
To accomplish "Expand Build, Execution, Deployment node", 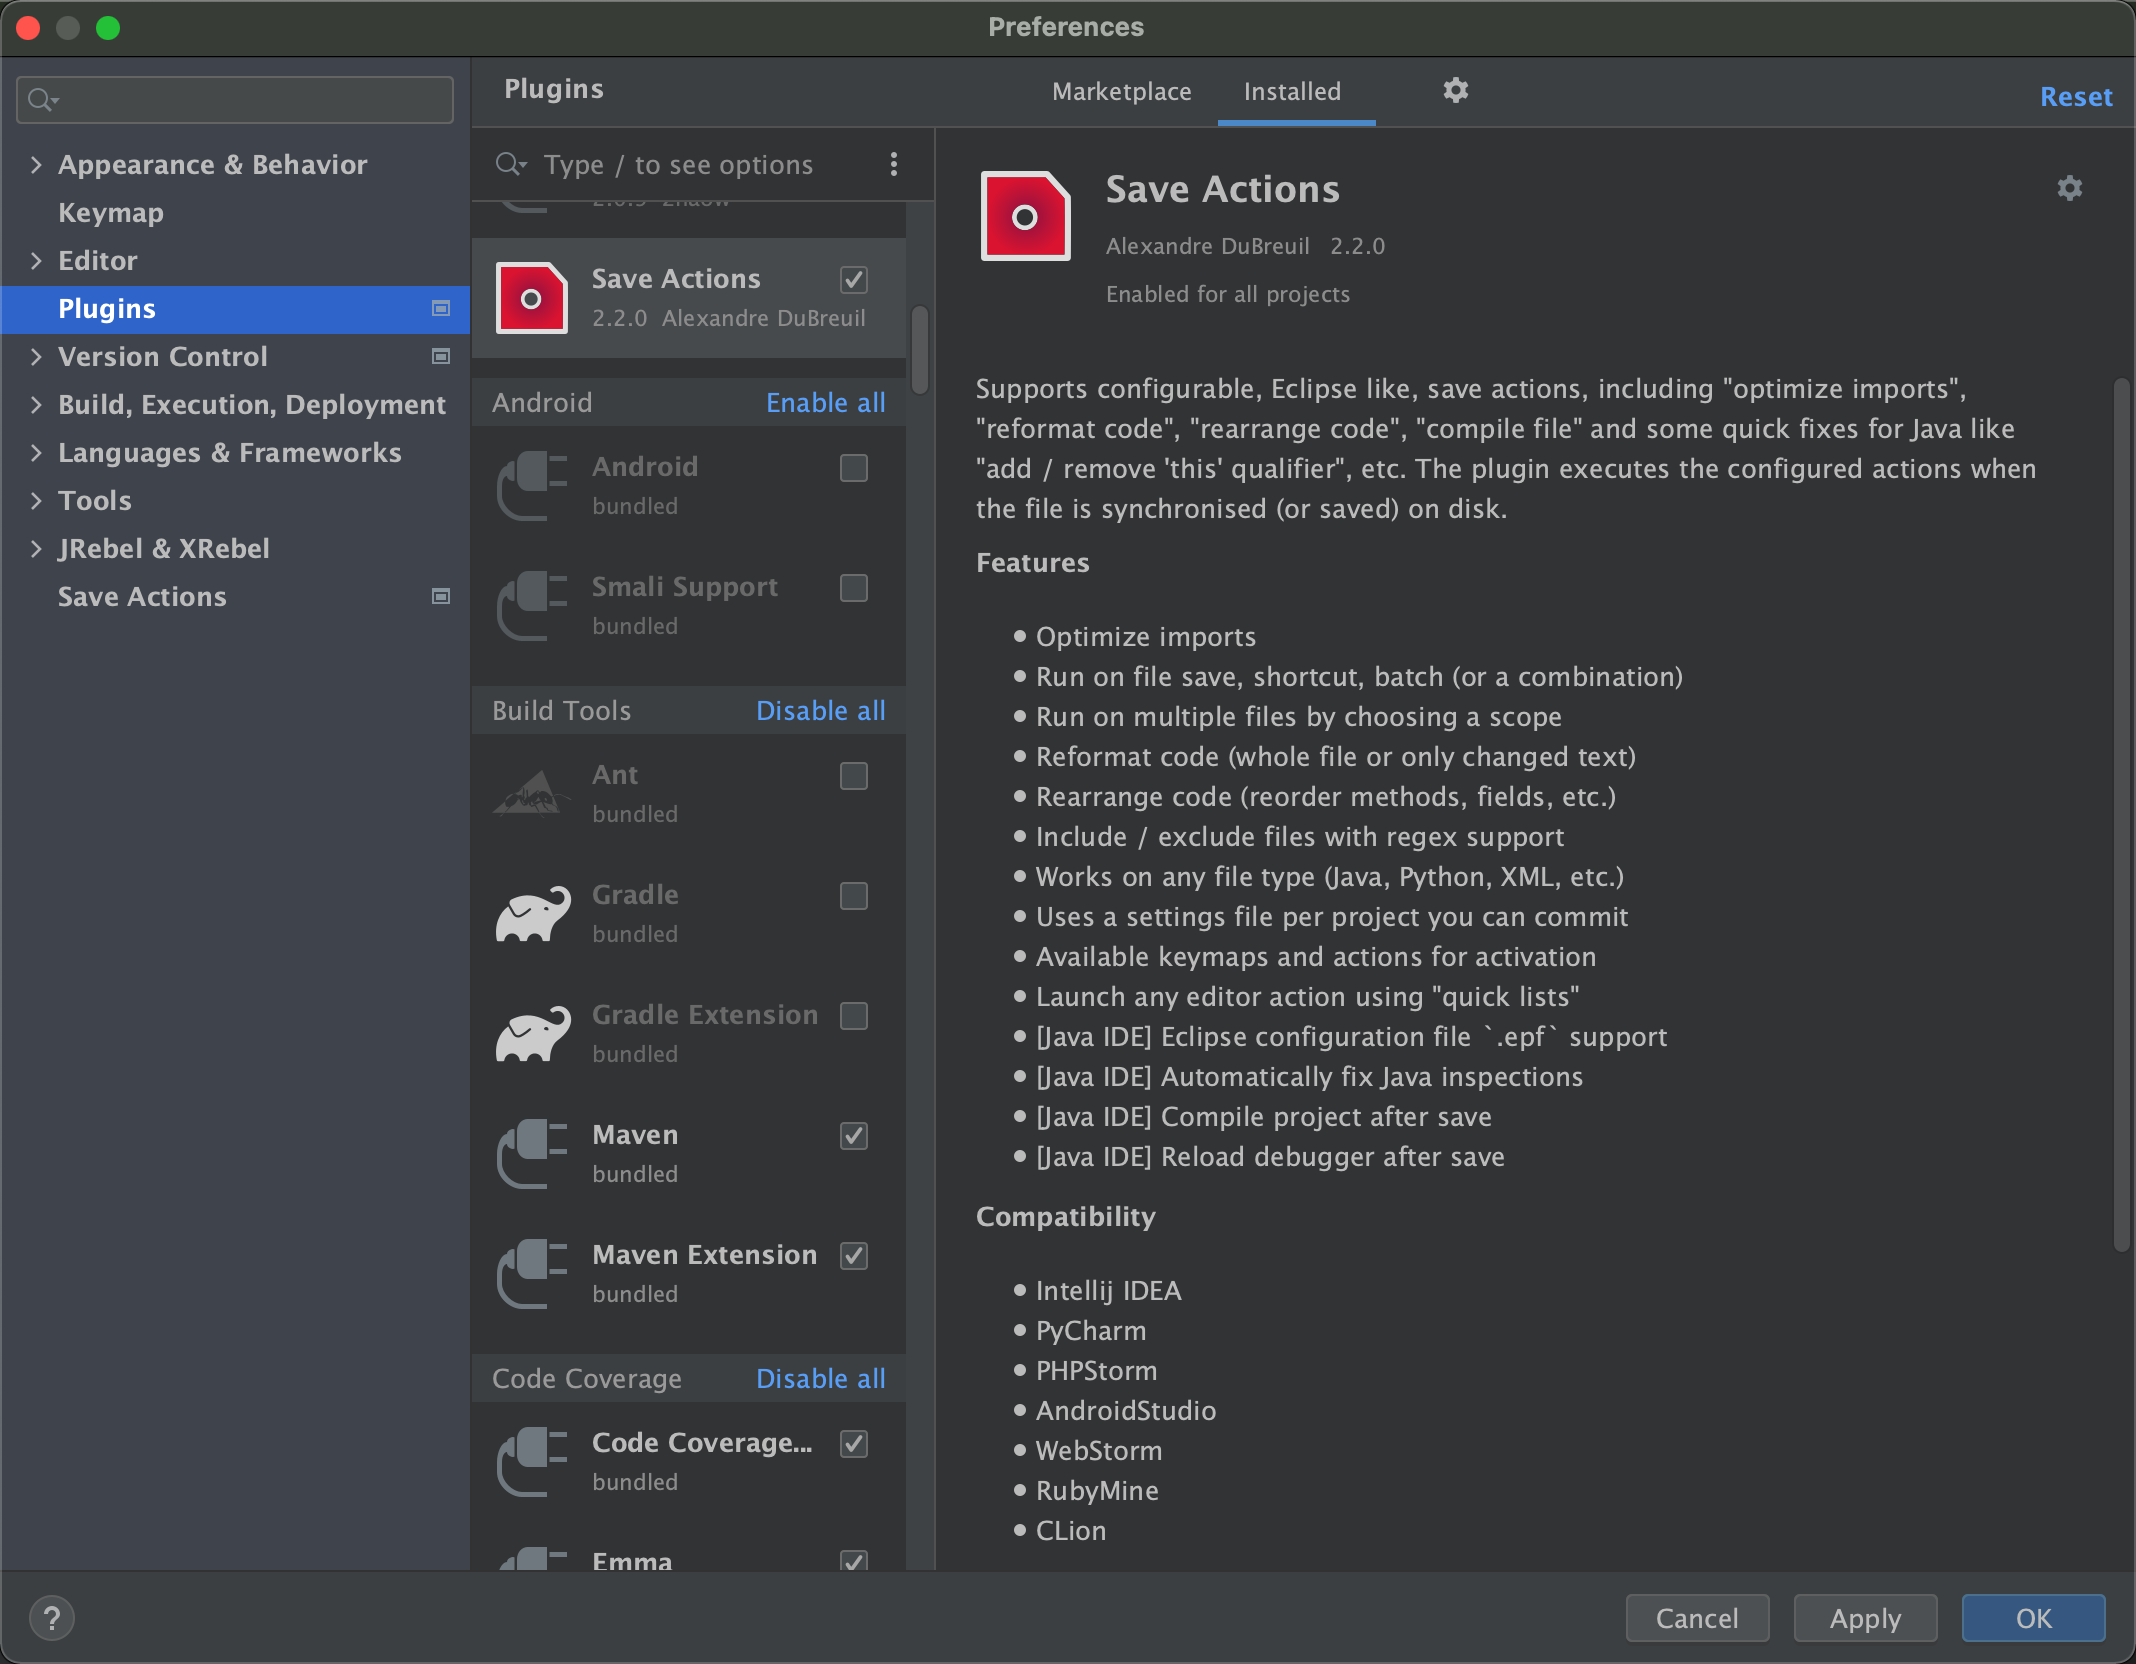I will 36,404.
